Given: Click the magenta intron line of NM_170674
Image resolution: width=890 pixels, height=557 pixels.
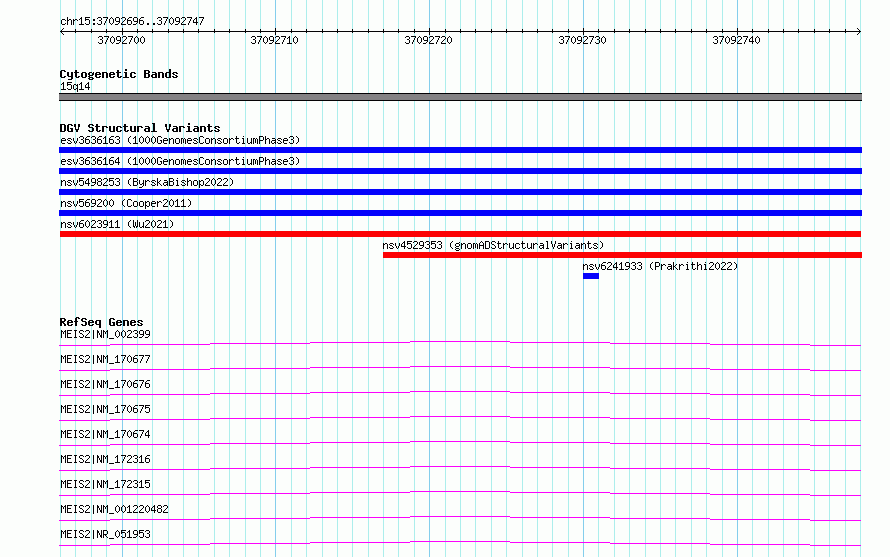Looking at the screenshot, I should click(x=460, y=443).
